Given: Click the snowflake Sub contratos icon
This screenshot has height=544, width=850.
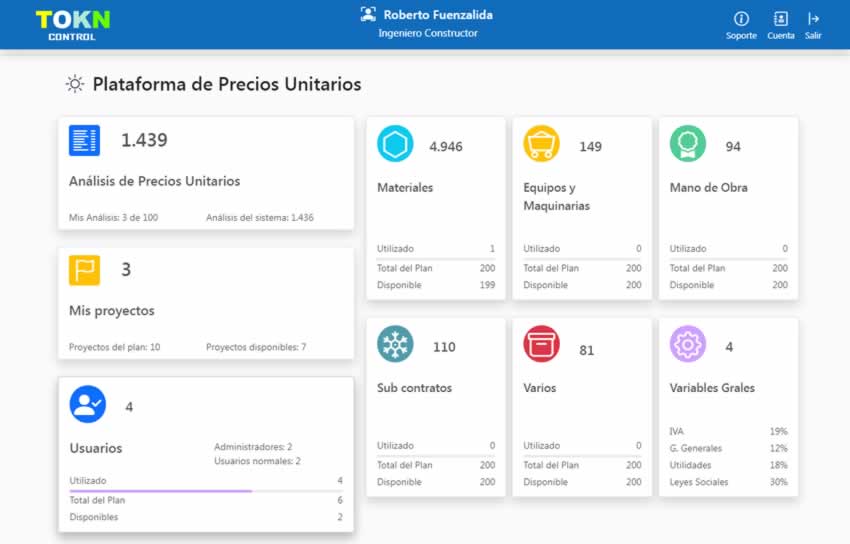Looking at the screenshot, I should point(395,344).
